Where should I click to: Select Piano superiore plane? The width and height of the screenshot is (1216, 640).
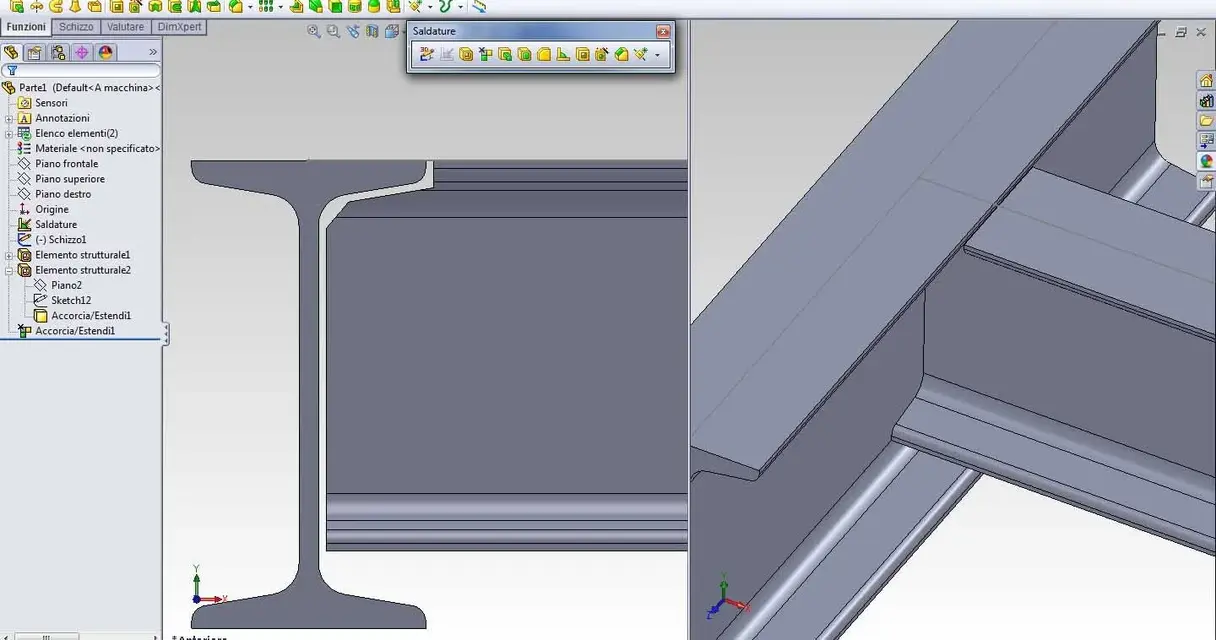(69, 179)
